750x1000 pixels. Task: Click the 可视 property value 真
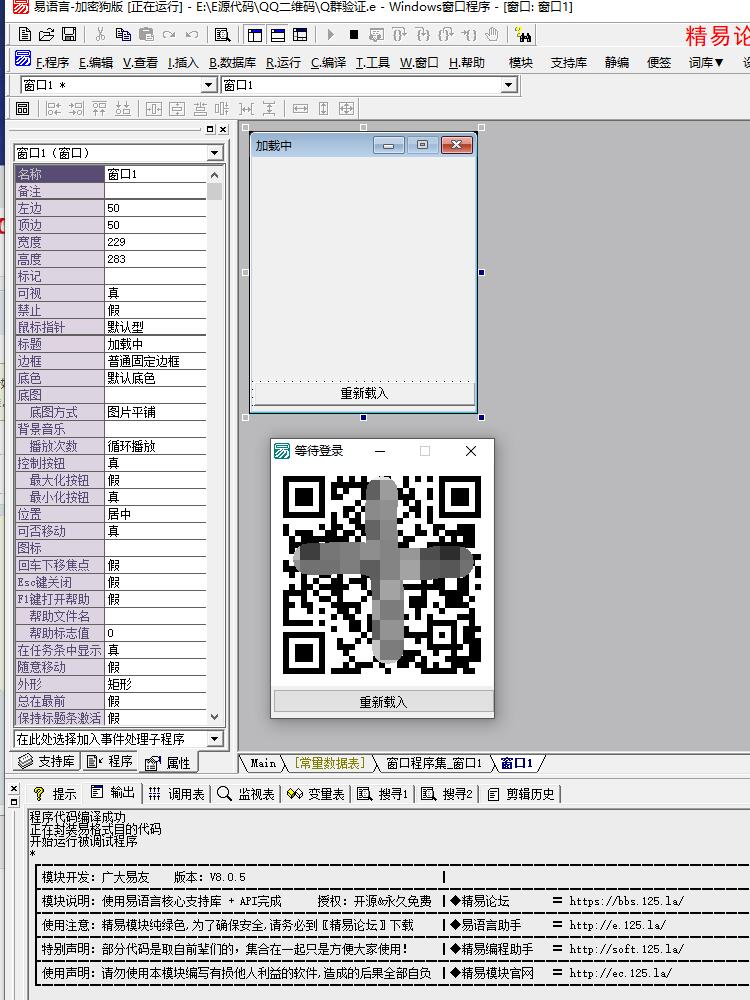(156, 293)
